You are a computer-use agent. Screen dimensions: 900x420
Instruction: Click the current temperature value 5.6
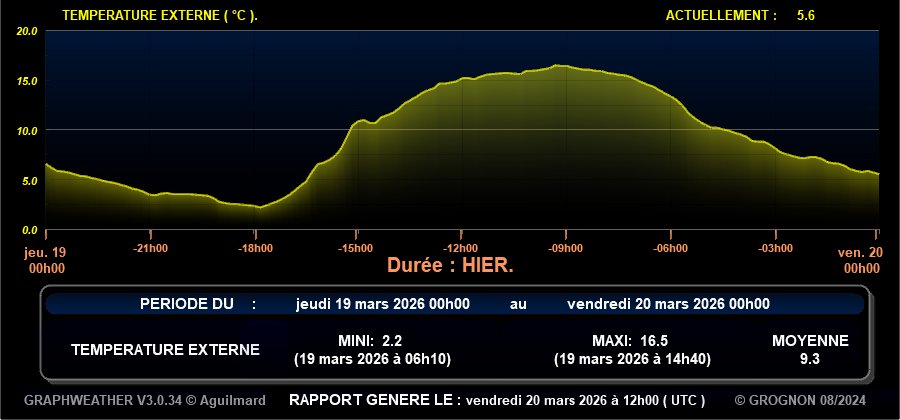[x=806, y=16]
